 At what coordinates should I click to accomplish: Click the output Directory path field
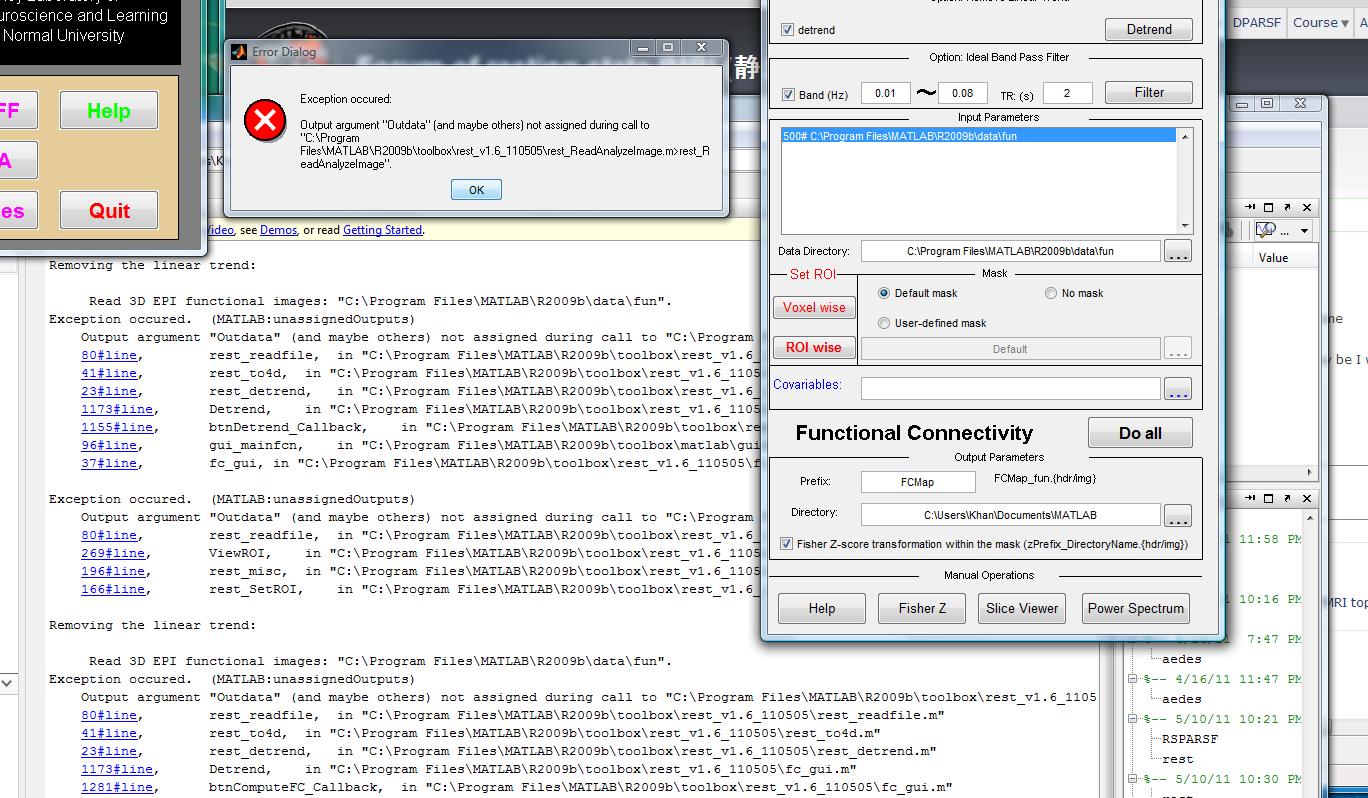1010,515
